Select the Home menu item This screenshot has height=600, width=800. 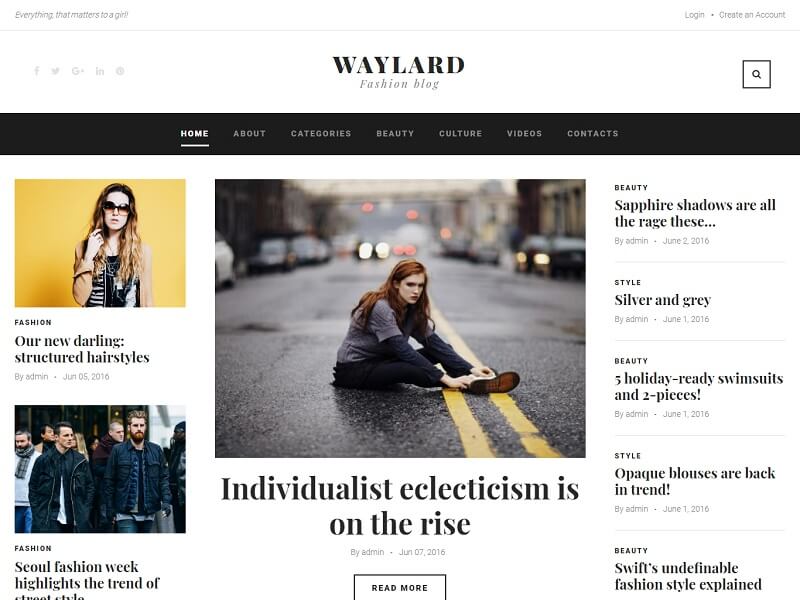194,134
